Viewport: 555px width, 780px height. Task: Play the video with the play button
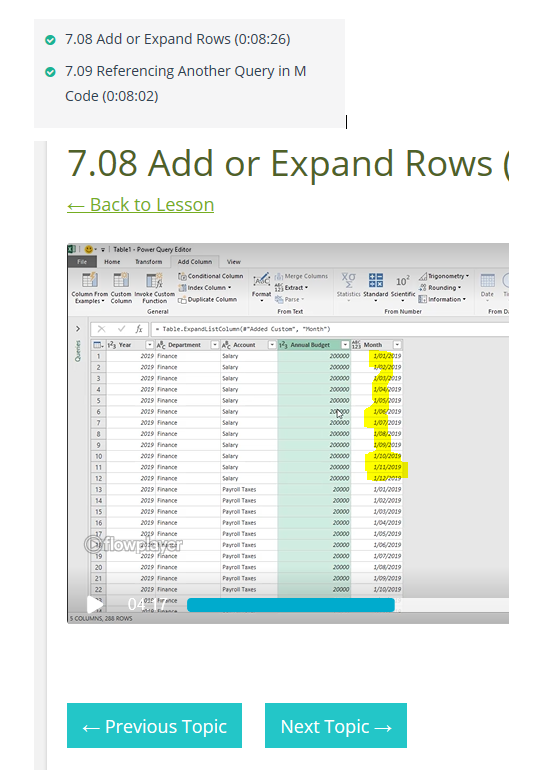pos(94,604)
